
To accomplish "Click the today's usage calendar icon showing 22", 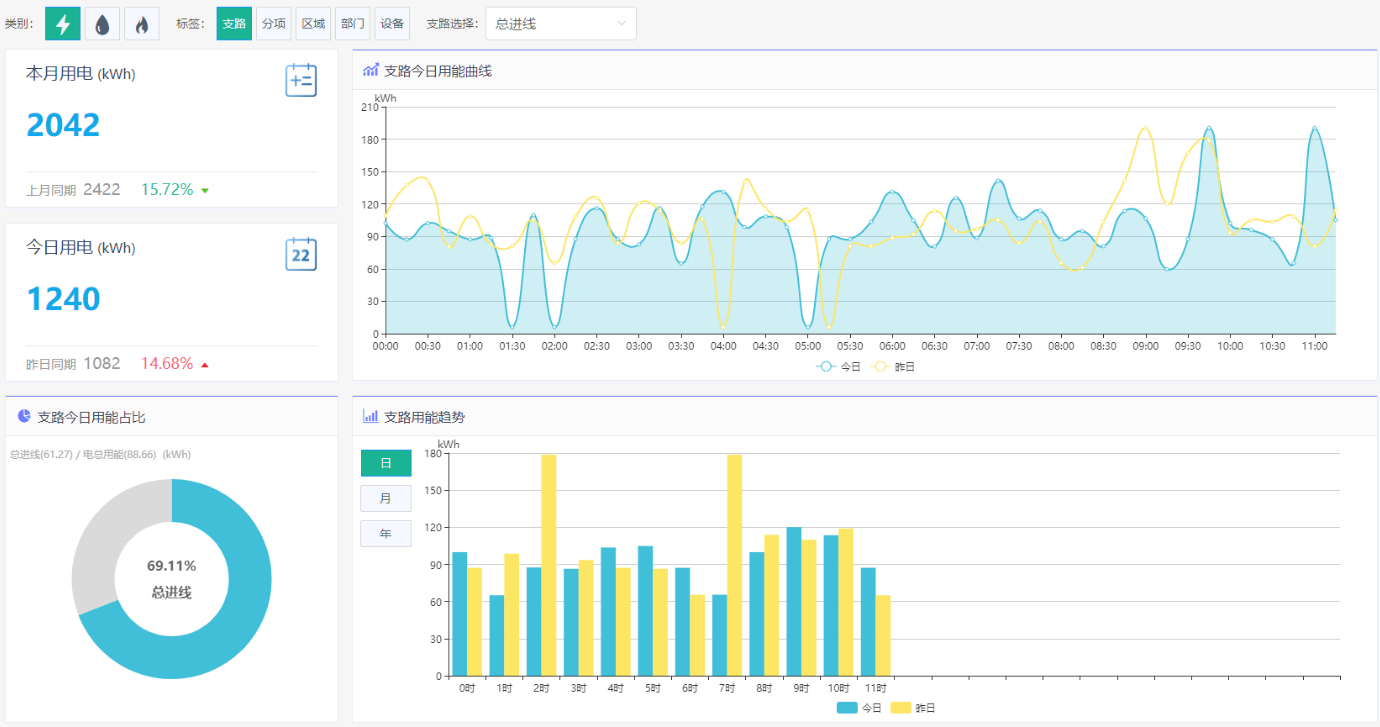I will pos(301,254).
